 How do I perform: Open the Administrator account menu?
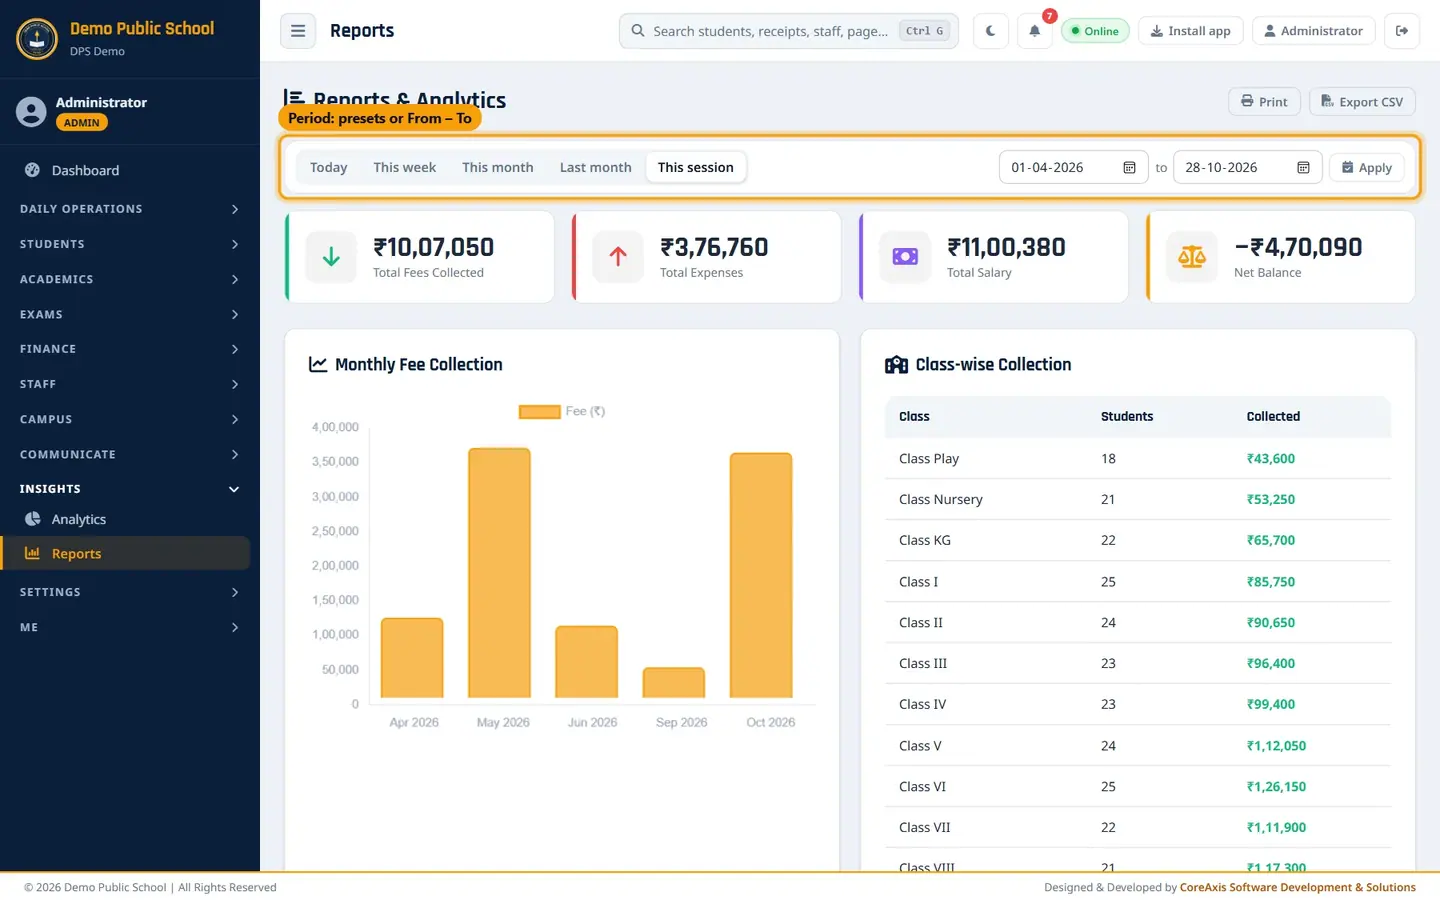tap(1313, 31)
